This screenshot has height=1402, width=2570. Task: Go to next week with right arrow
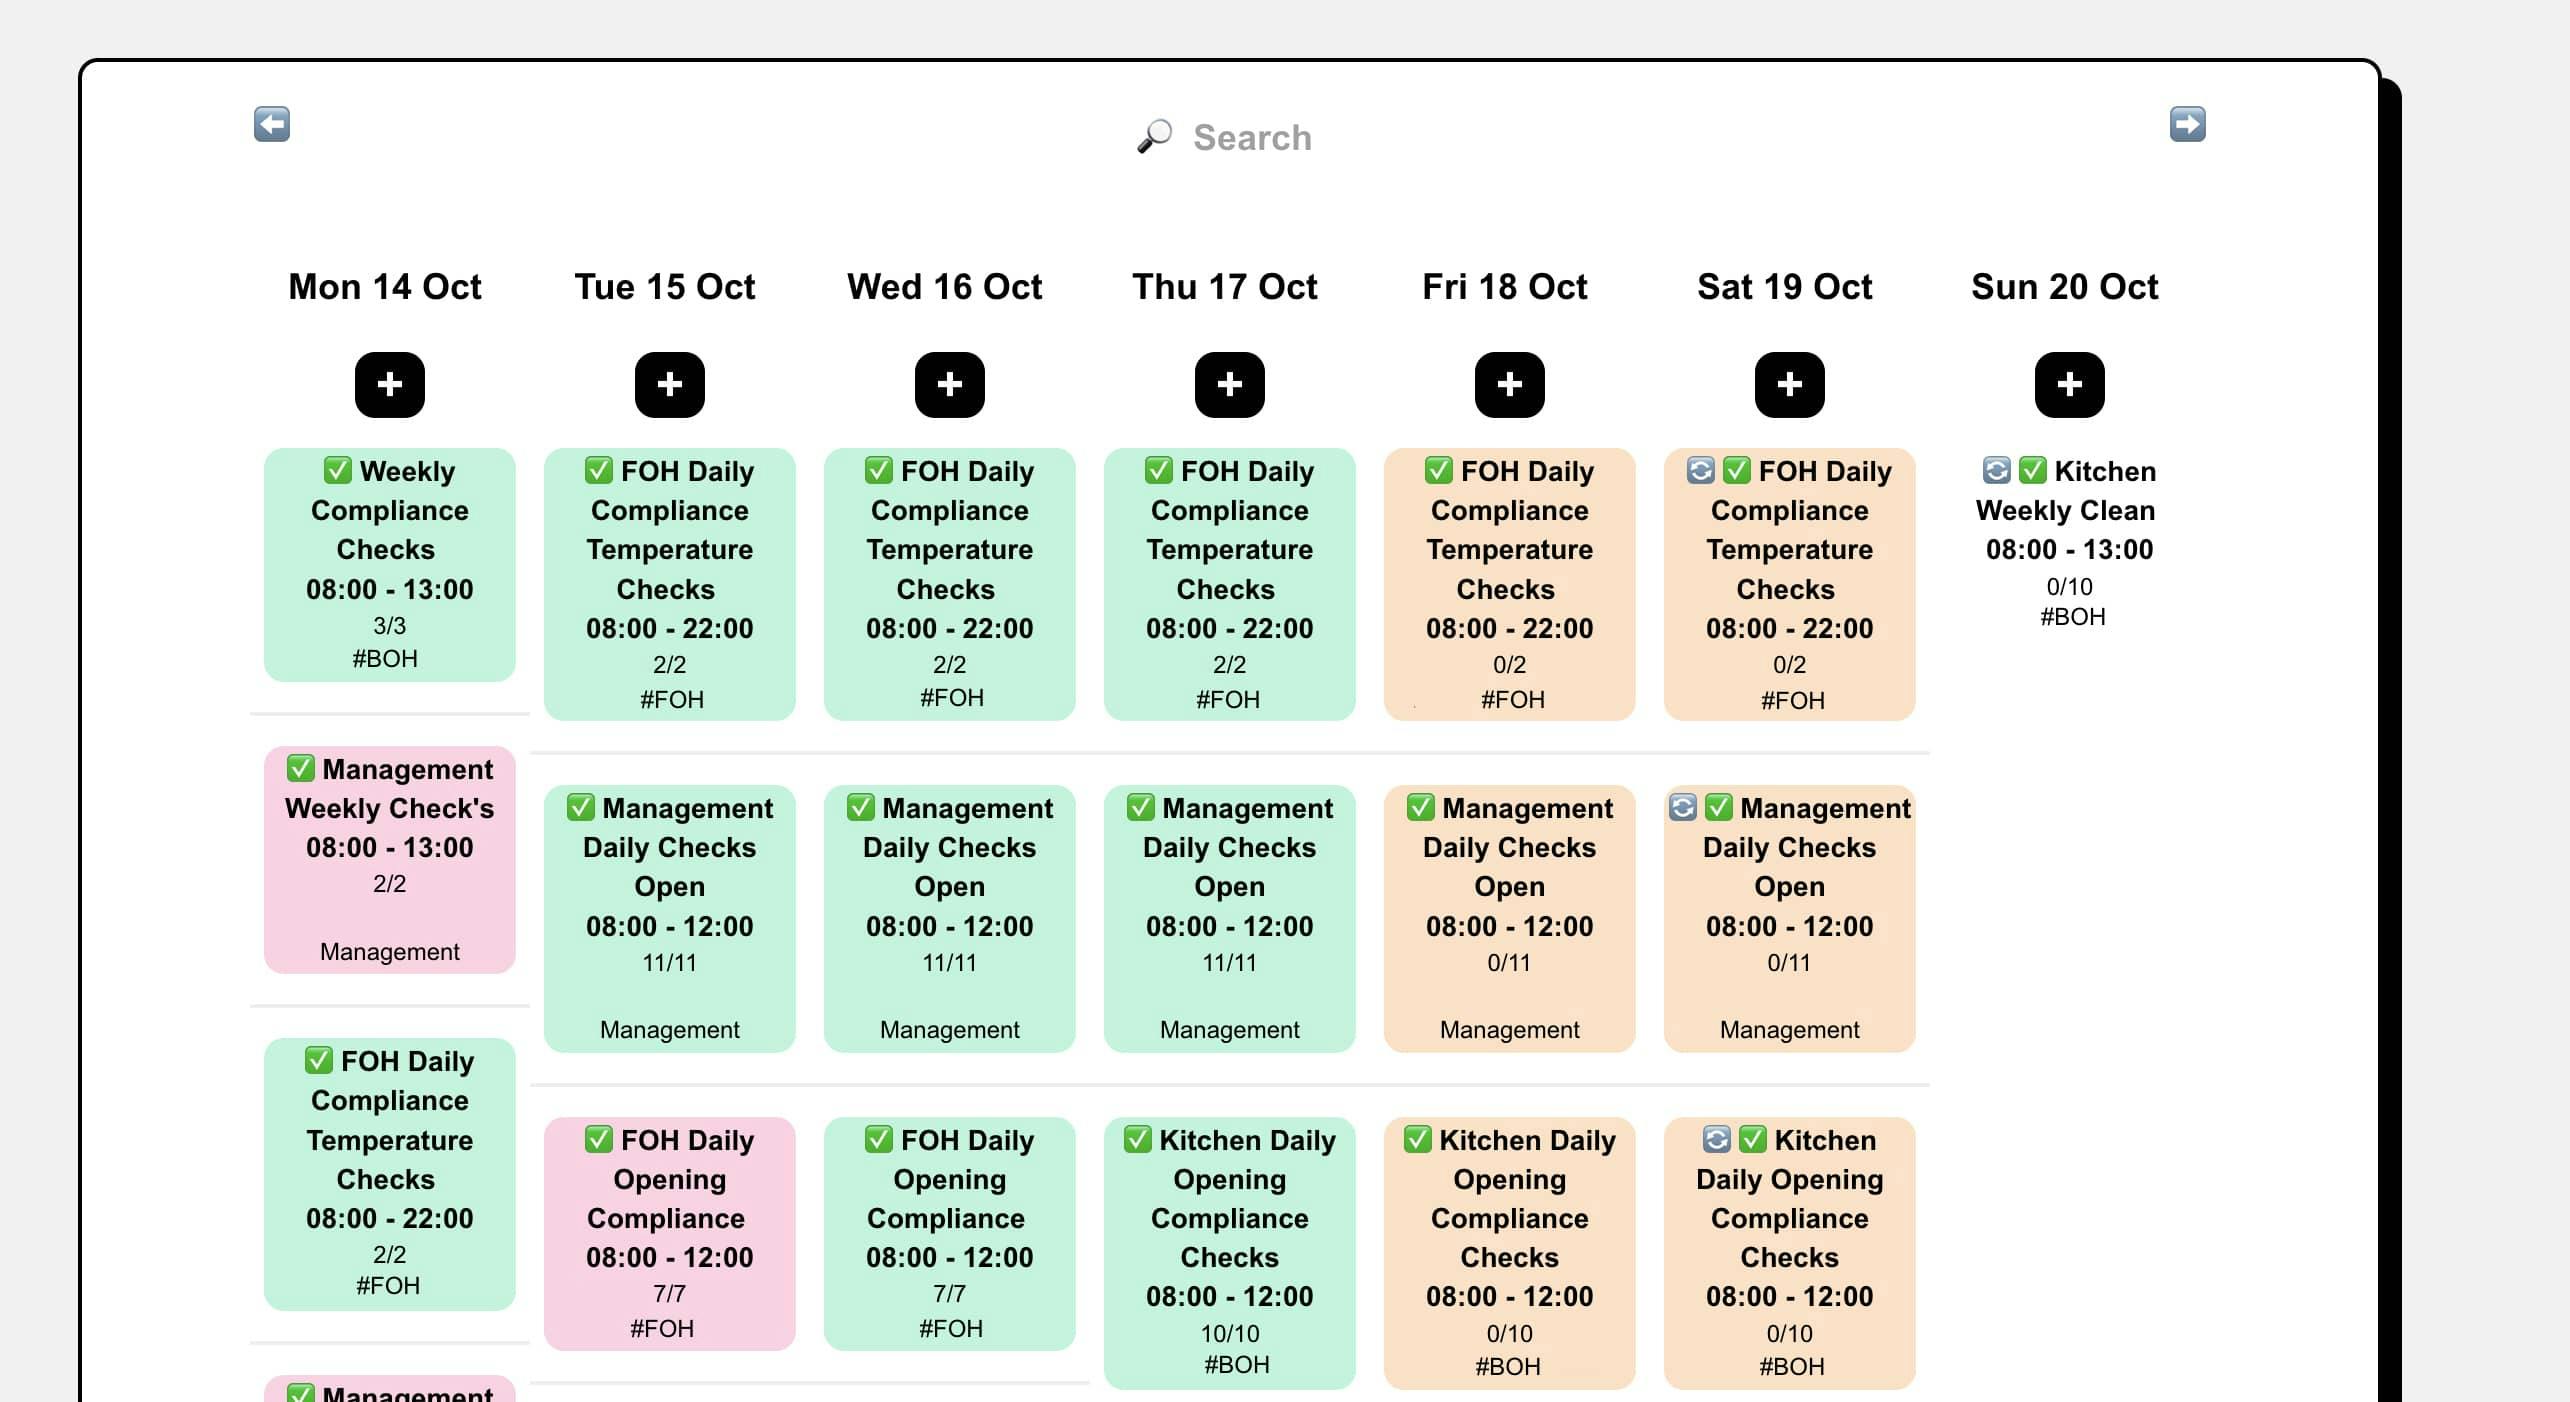(x=2187, y=124)
